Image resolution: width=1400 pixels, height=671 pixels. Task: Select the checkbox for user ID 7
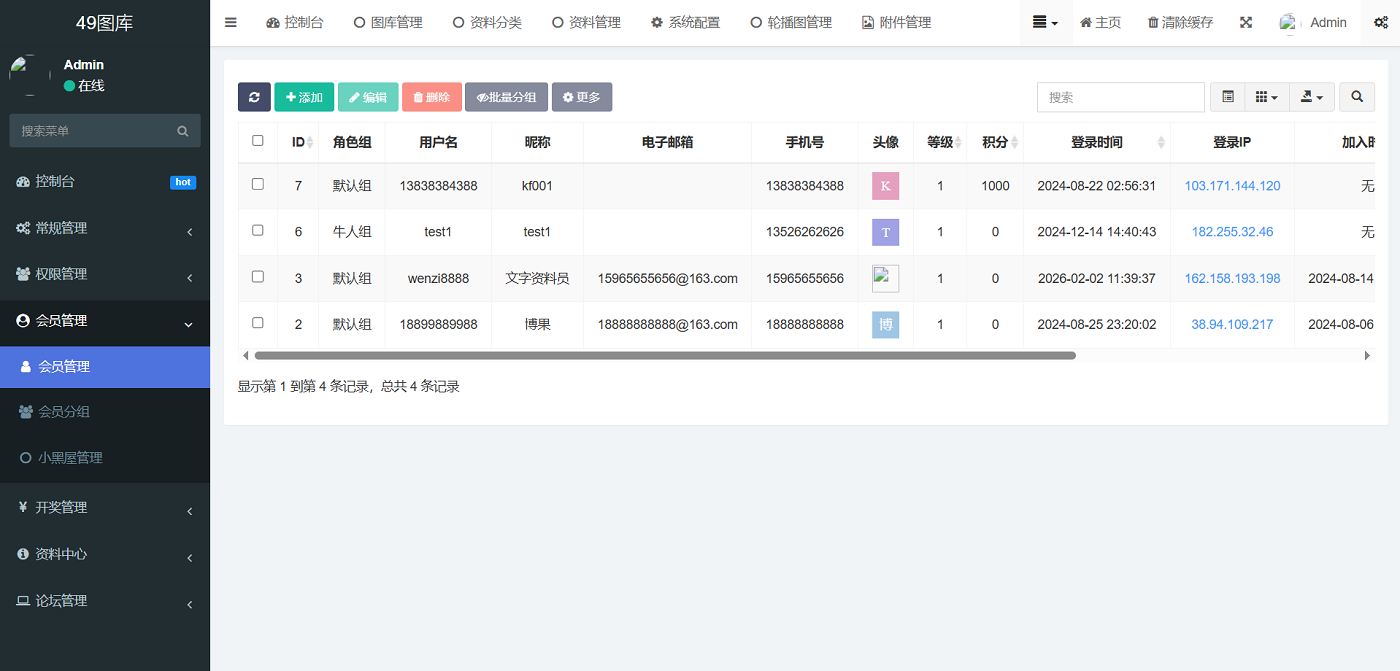(257, 186)
